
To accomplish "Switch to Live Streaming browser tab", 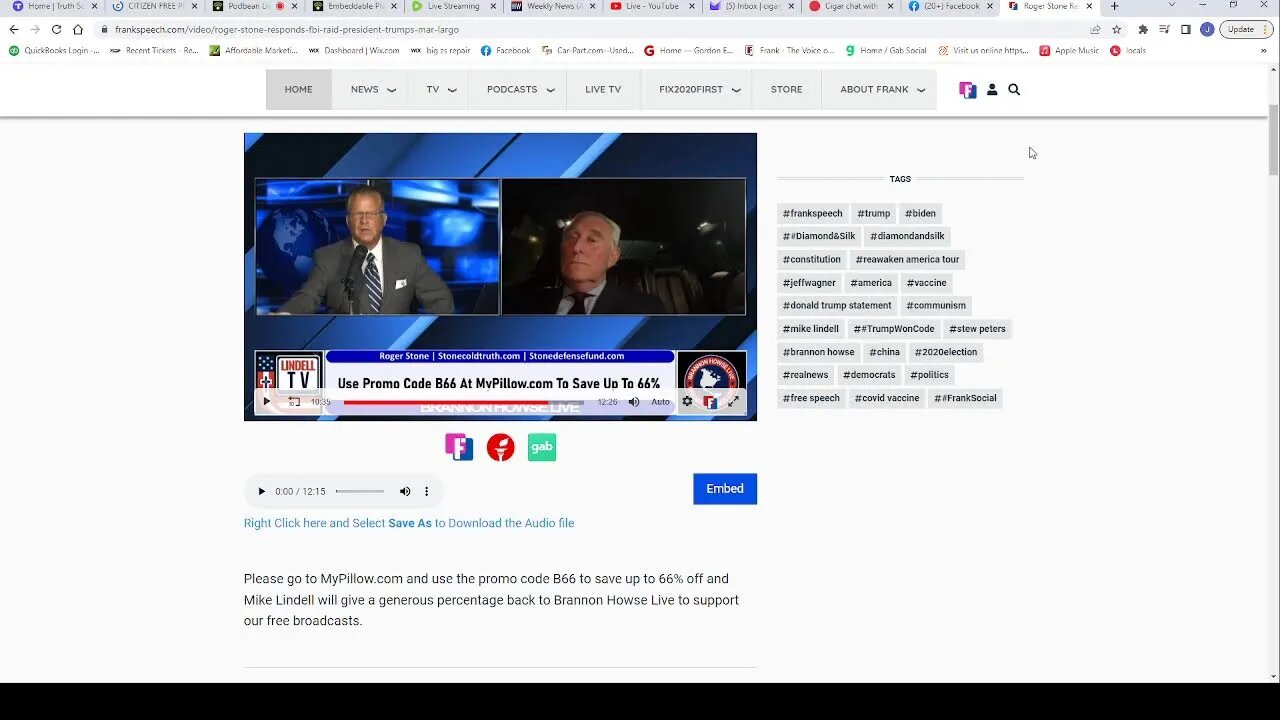I will point(452,6).
